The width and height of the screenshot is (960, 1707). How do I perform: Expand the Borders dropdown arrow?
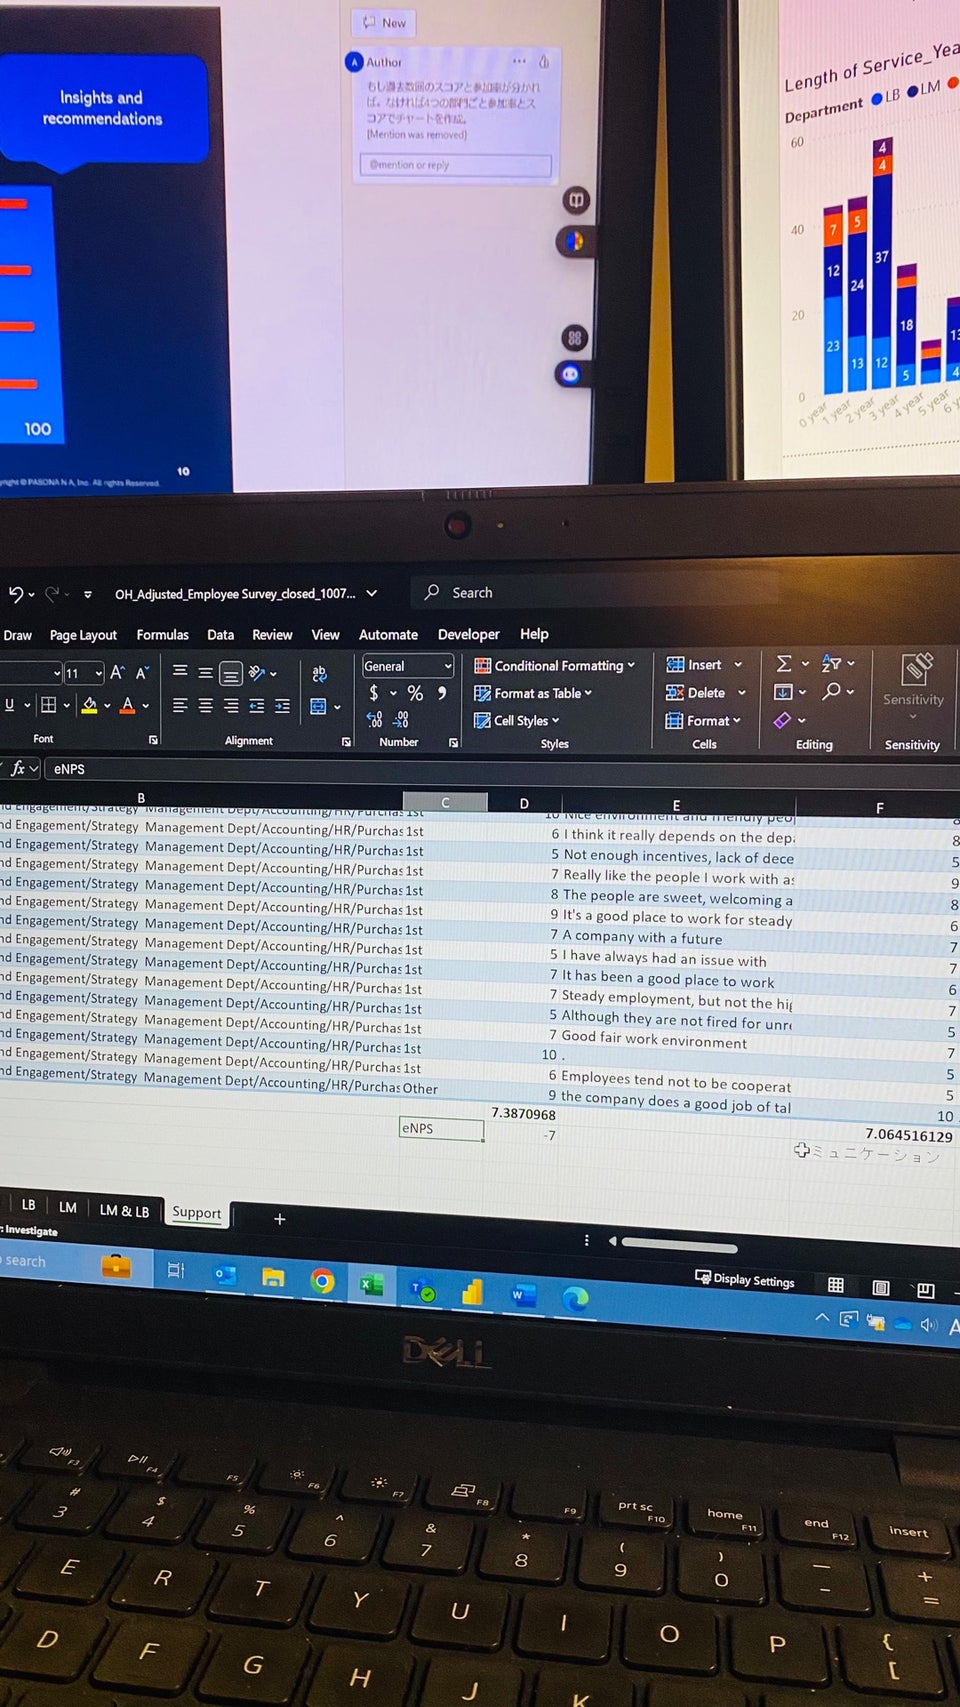click(67, 706)
